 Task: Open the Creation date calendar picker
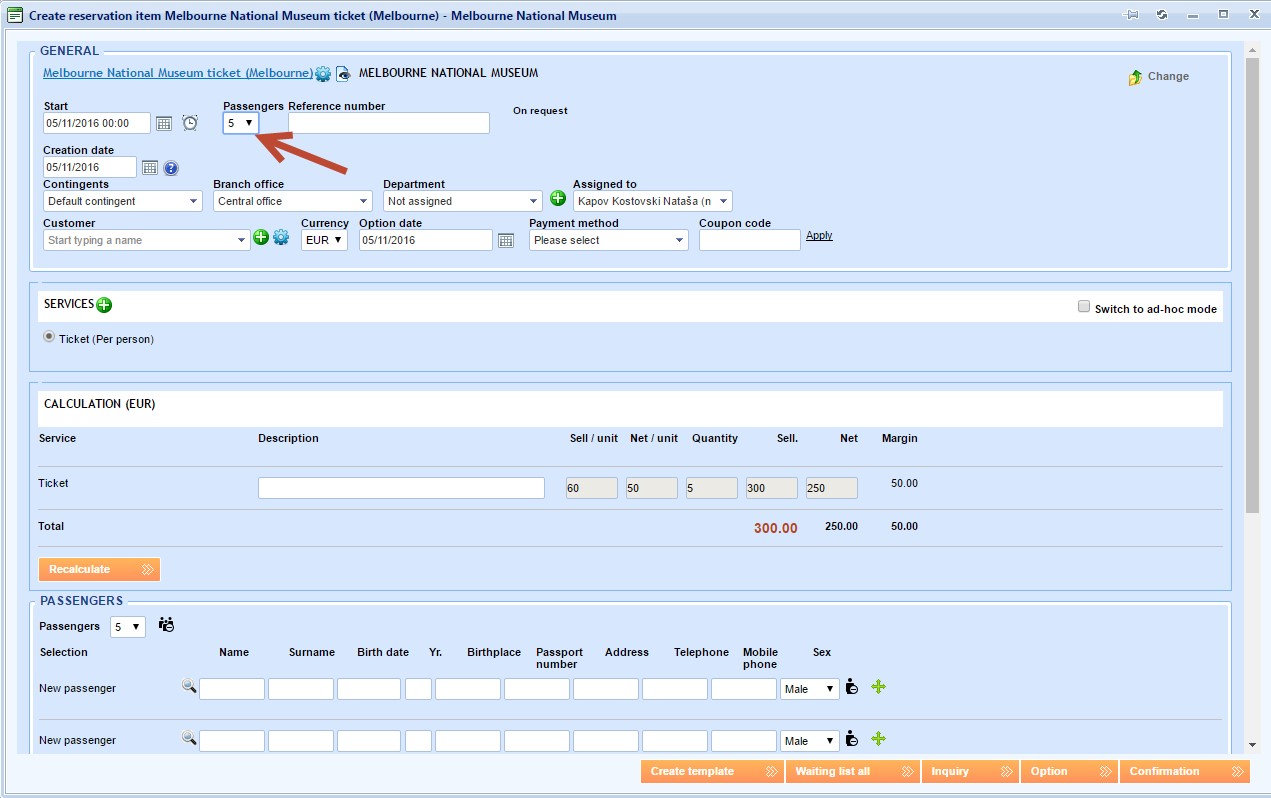(x=150, y=168)
